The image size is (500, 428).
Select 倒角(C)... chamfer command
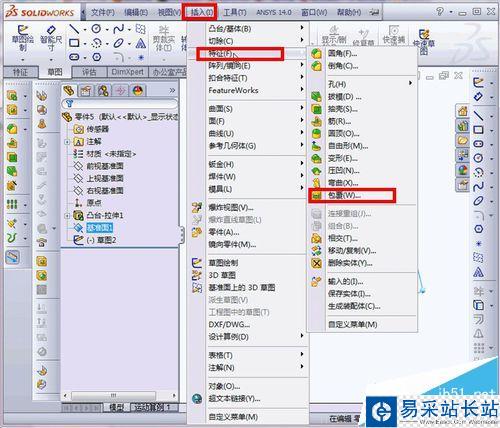pos(343,66)
